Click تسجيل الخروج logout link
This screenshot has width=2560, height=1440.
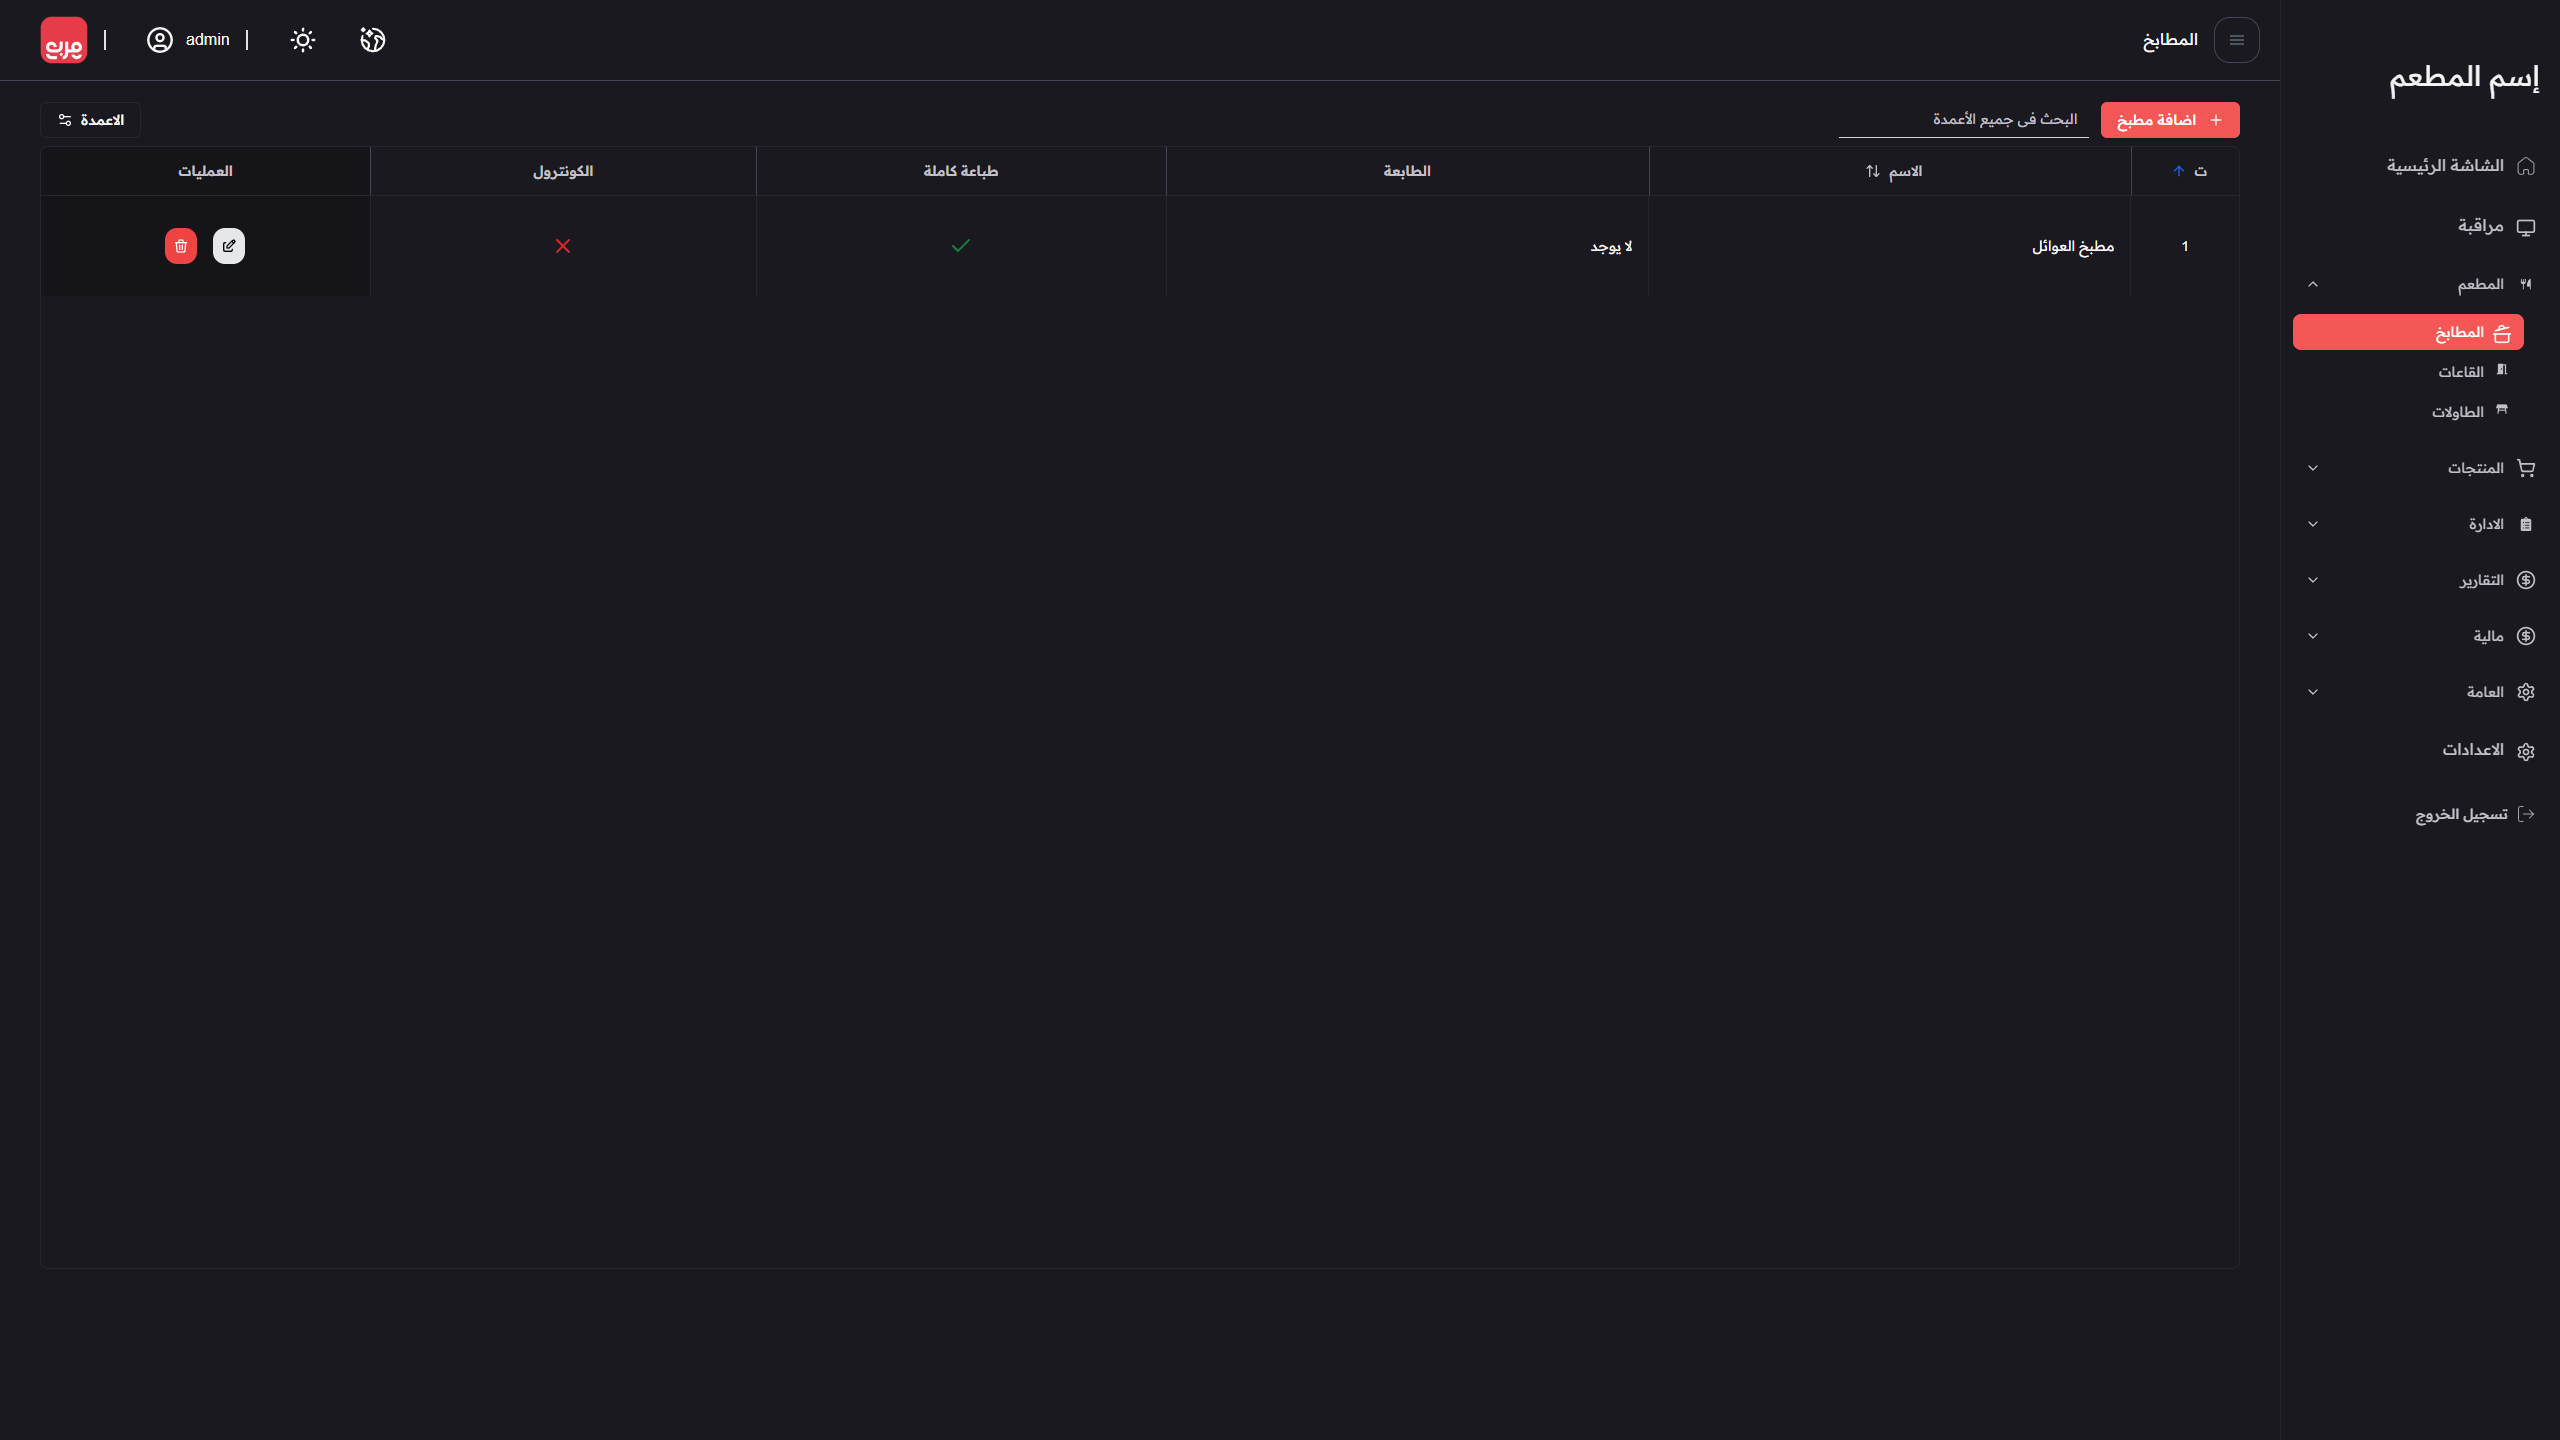click(x=2462, y=814)
